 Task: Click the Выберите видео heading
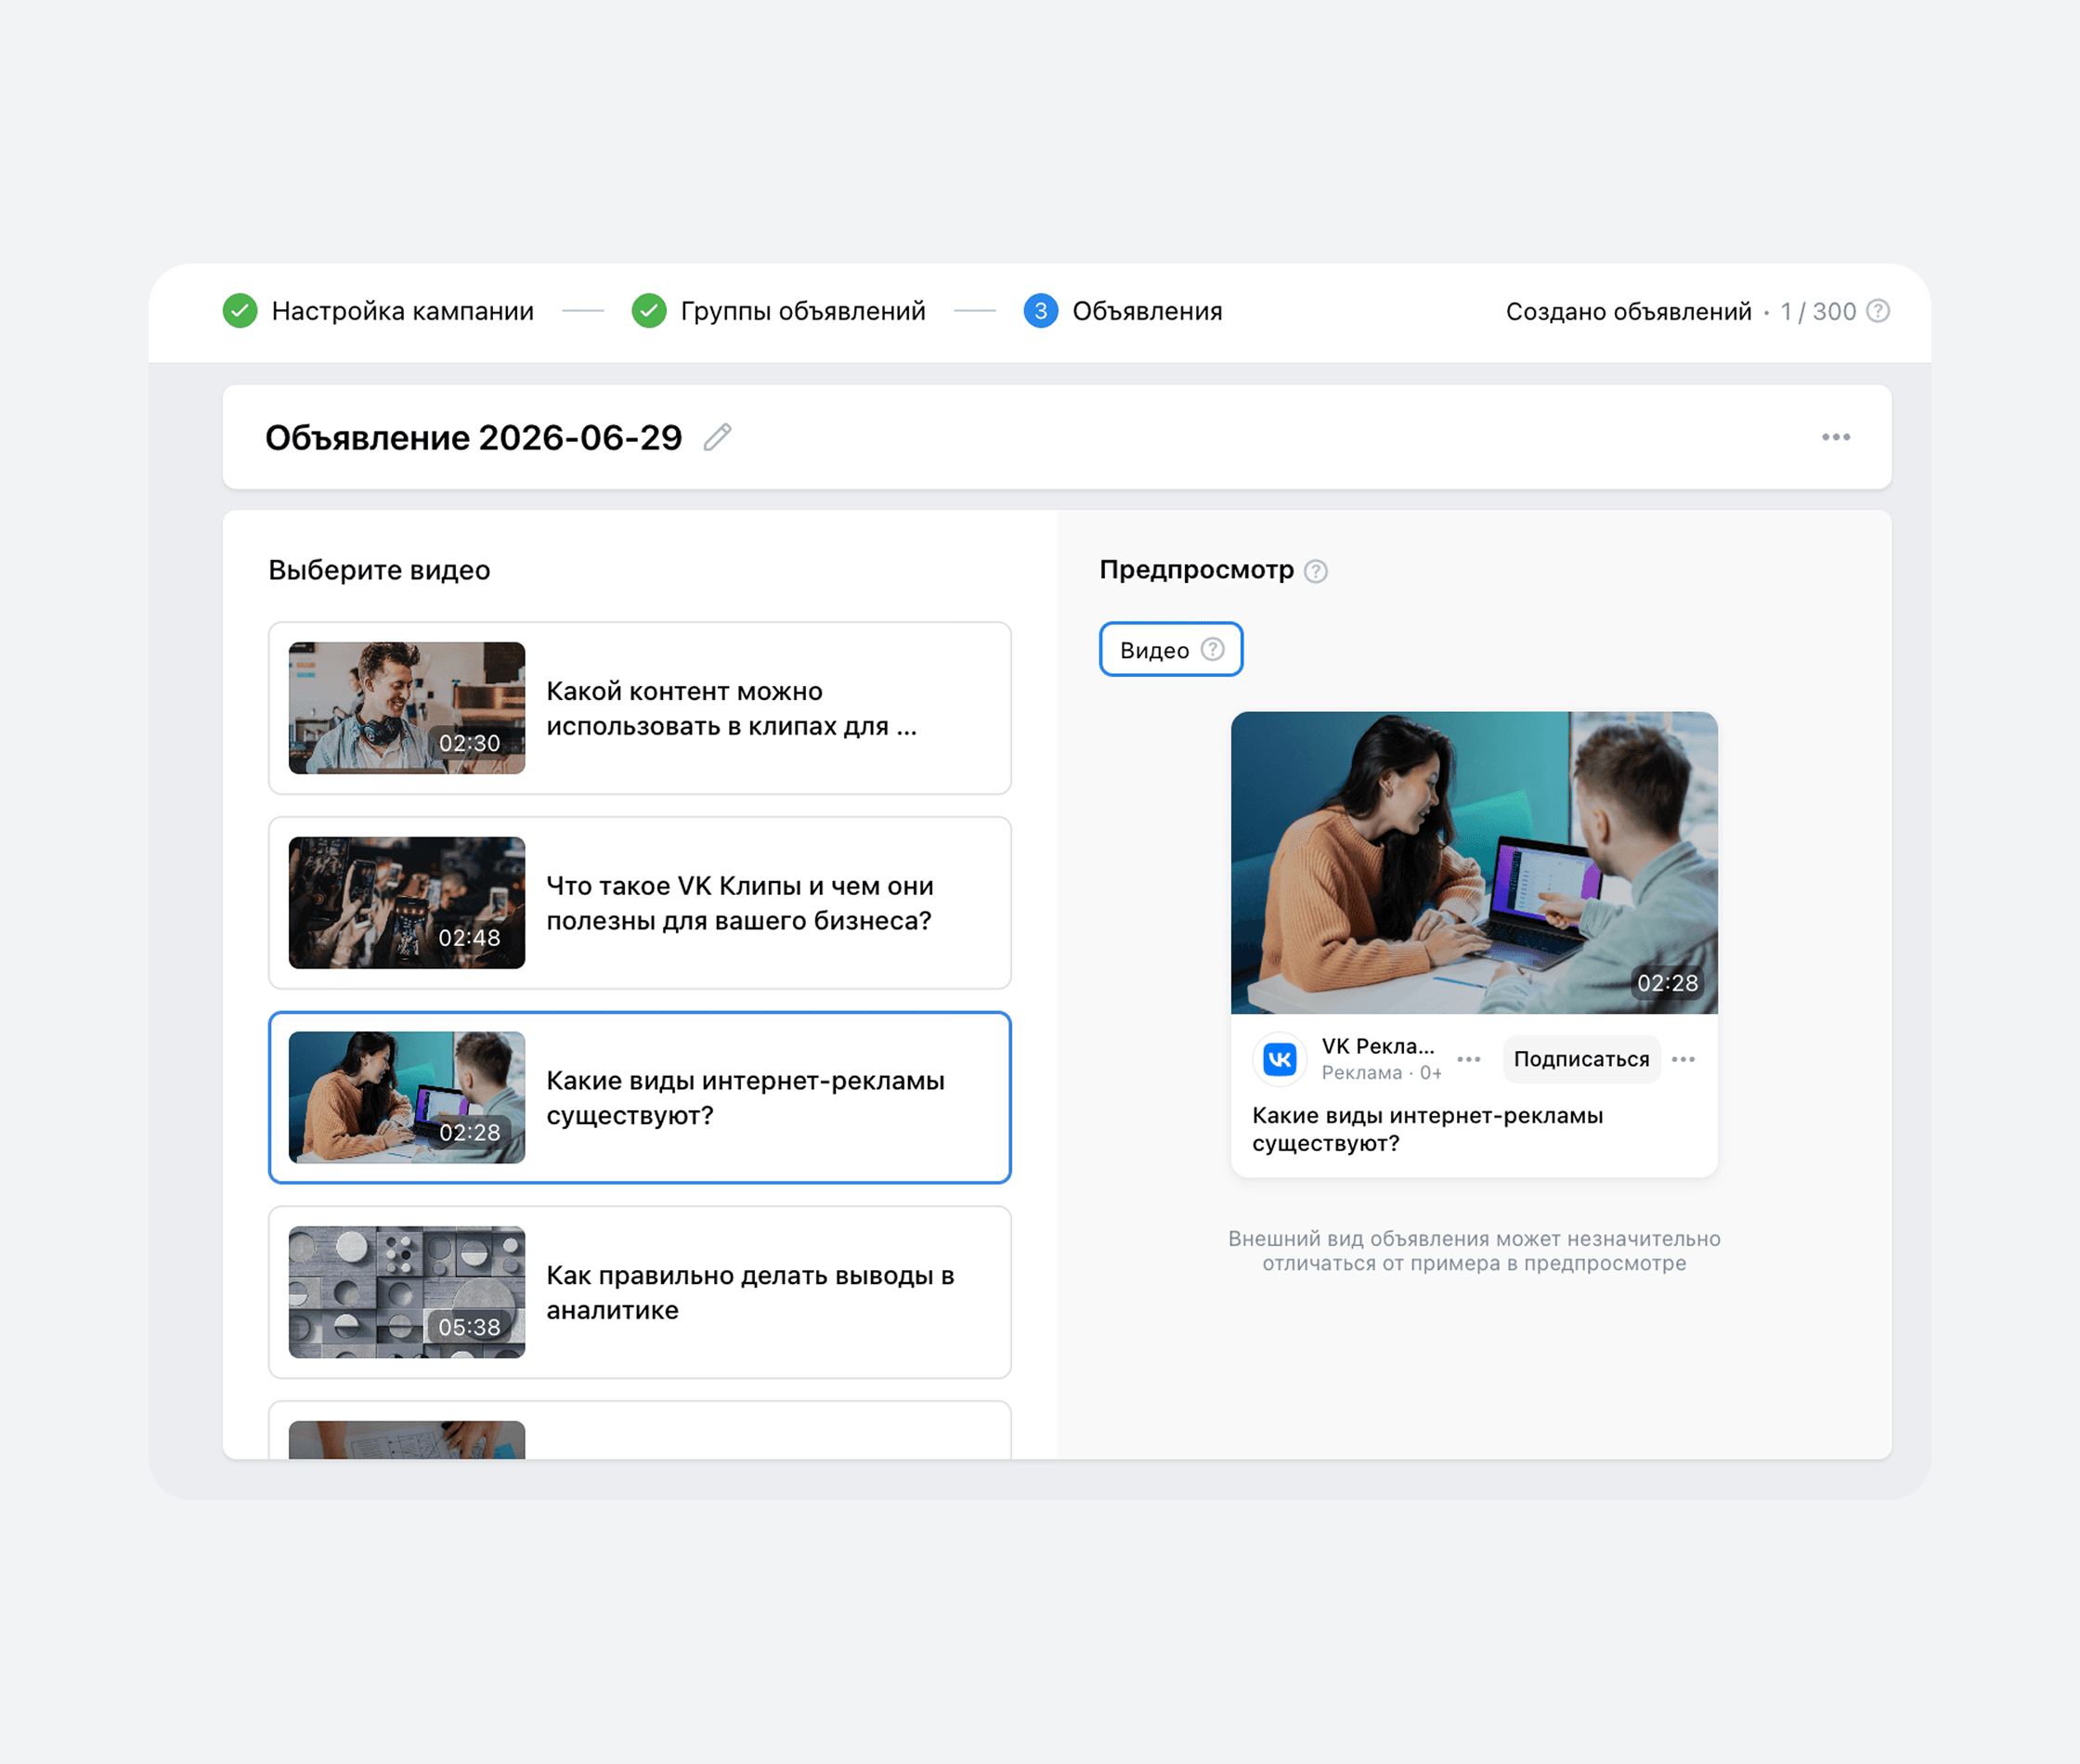pyautogui.click(x=379, y=570)
